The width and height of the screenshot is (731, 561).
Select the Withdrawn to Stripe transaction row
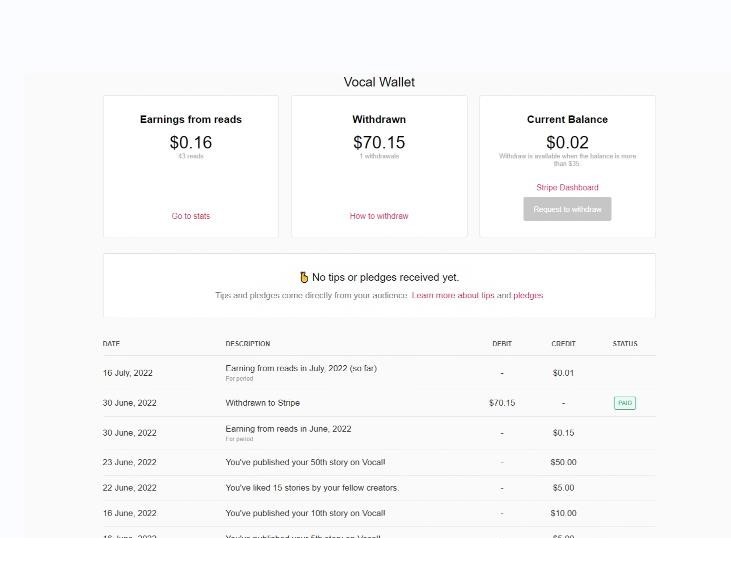click(x=379, y=403)
